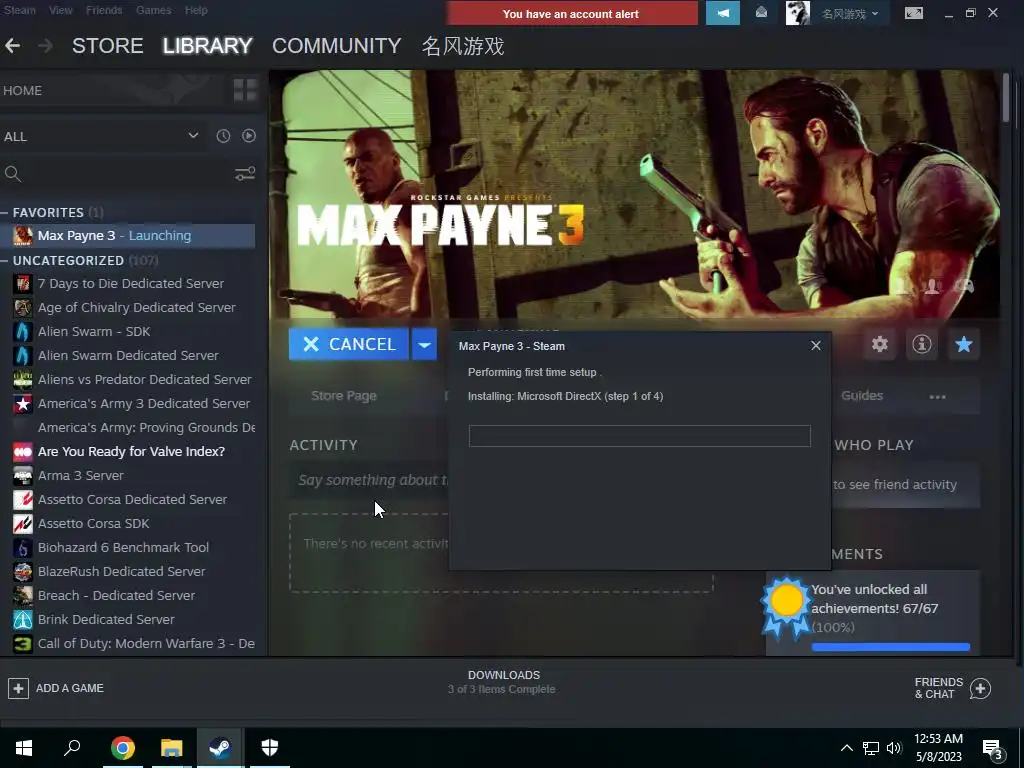Switch to grid collections view icon

(x=246, y=90)
